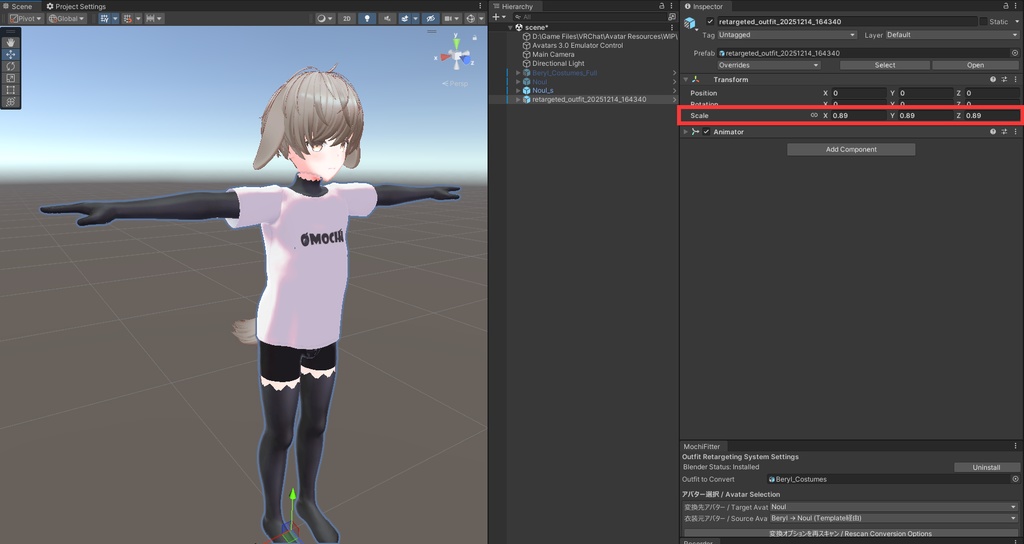This screenshot has width=1024, height=544.
Task: Select the Rotate tool
Action: 10,66
